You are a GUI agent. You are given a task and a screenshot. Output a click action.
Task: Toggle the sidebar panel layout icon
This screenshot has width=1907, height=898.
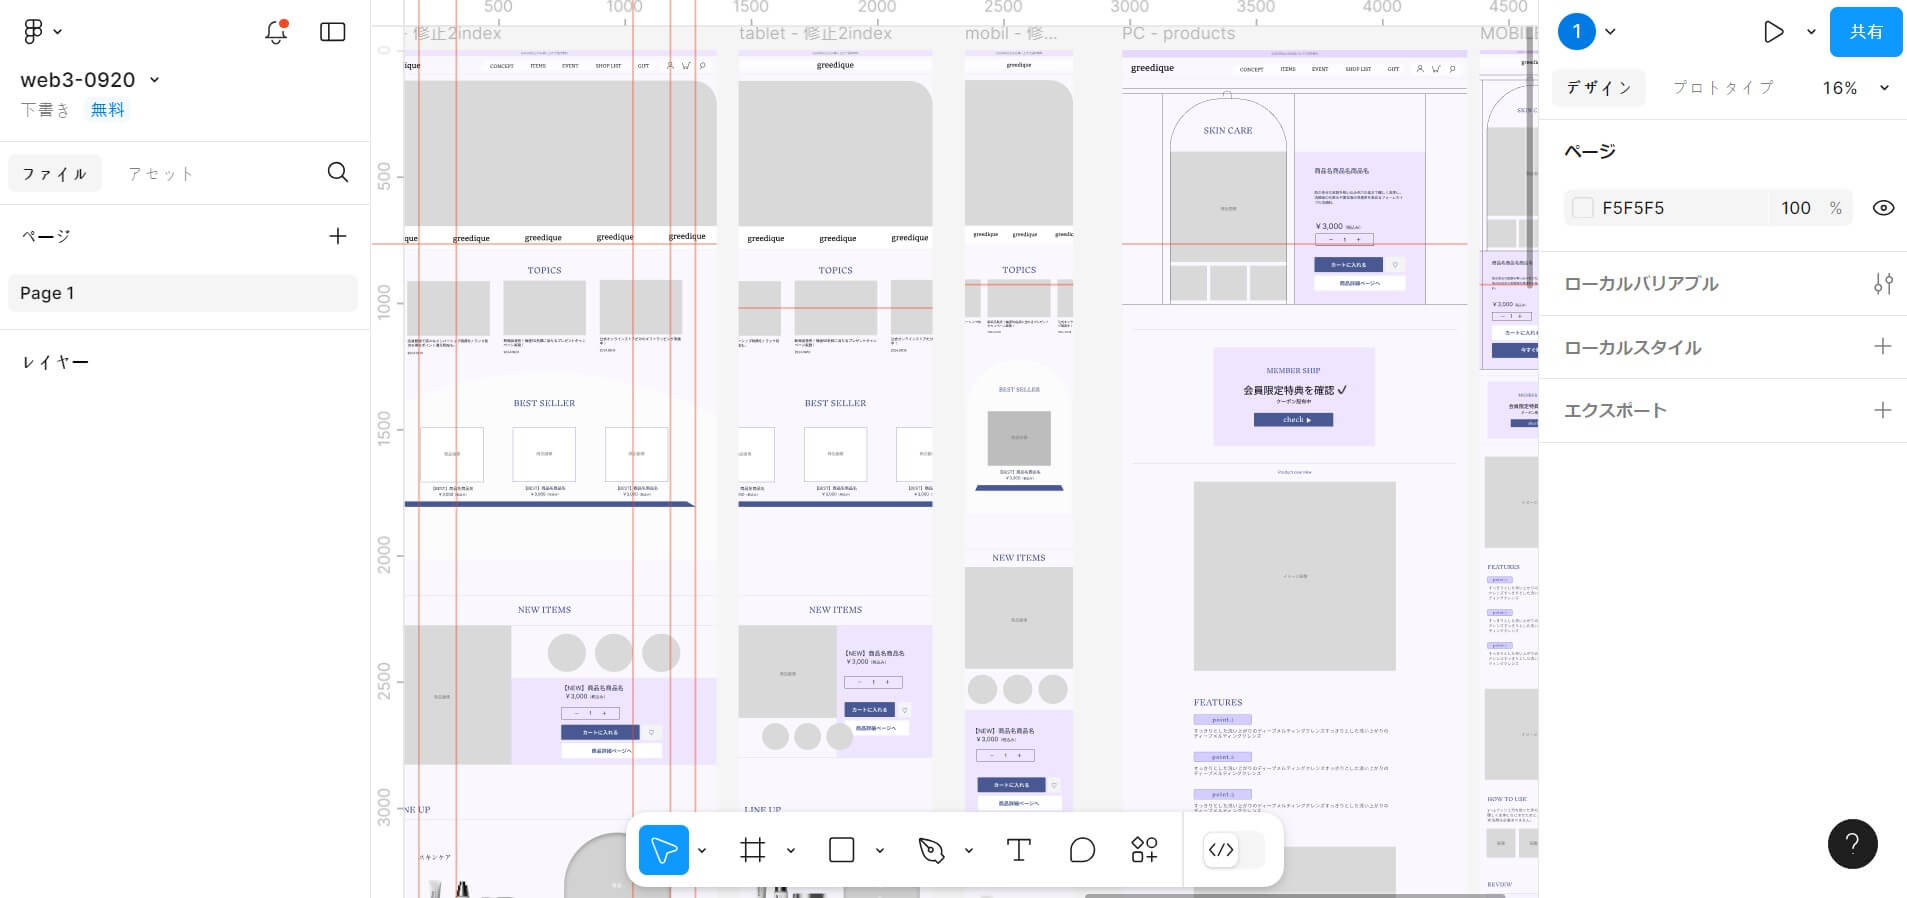tap(332, 32)
